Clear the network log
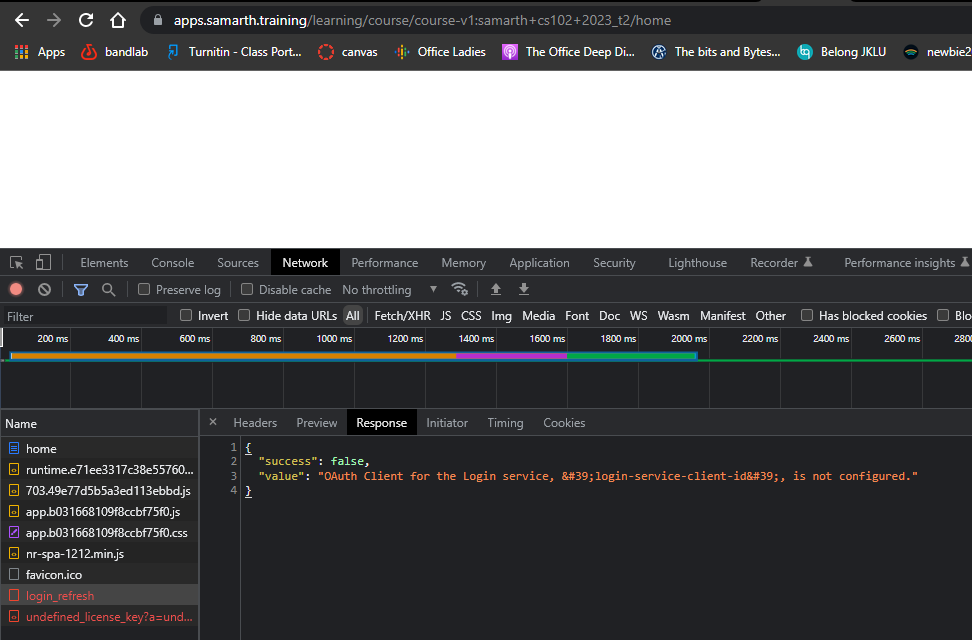This screenshot has width=972, height=640. coord(44,290)
